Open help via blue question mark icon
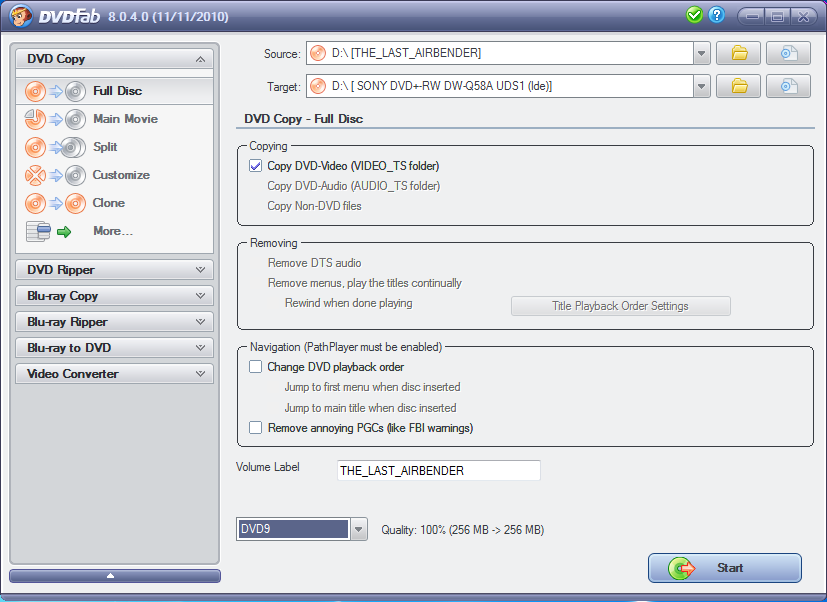827x602 pixels. point(716,15)
